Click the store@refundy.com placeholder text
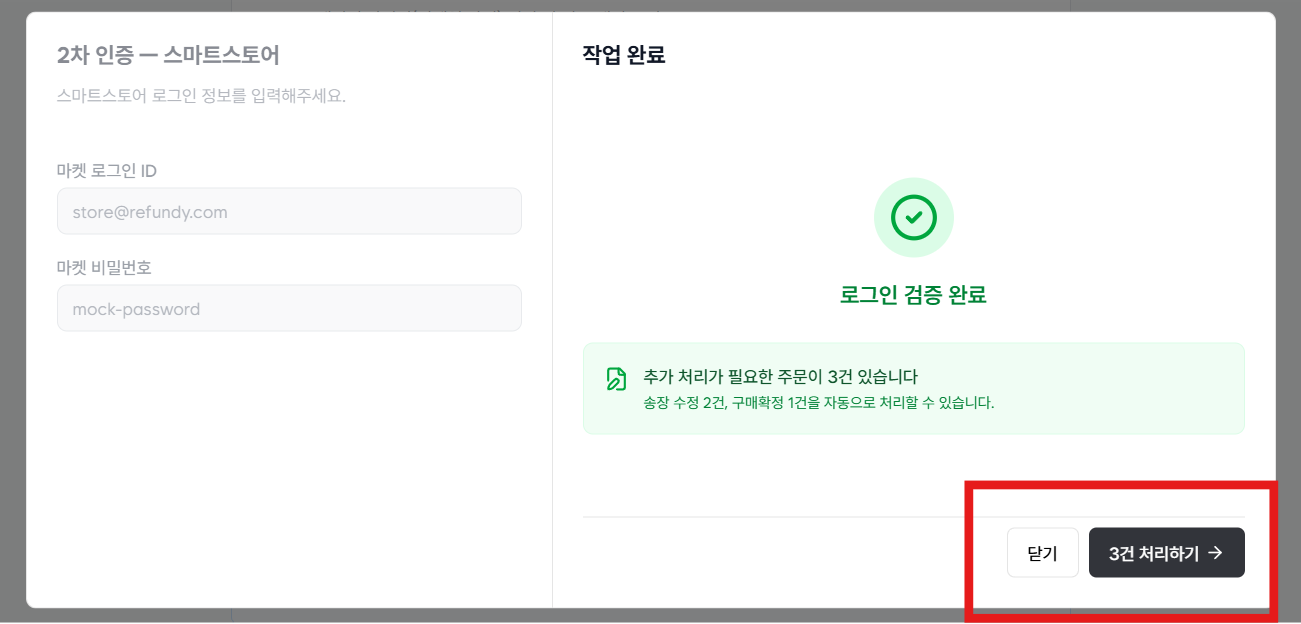 click(x=150, y=212)
